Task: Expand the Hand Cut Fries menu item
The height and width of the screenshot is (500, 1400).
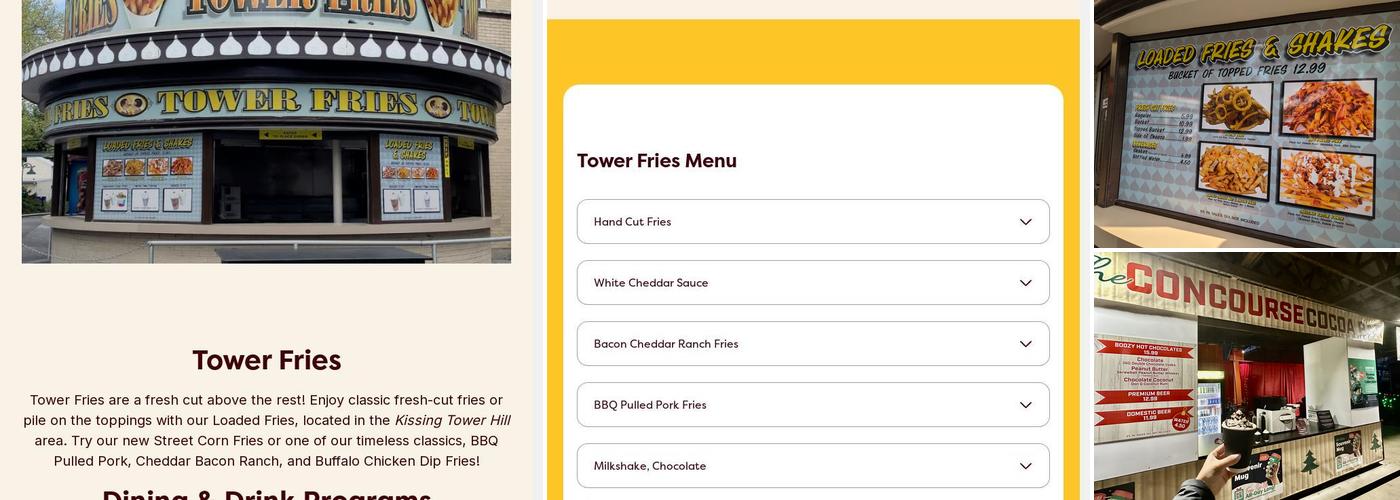Action: coord(813,222)
